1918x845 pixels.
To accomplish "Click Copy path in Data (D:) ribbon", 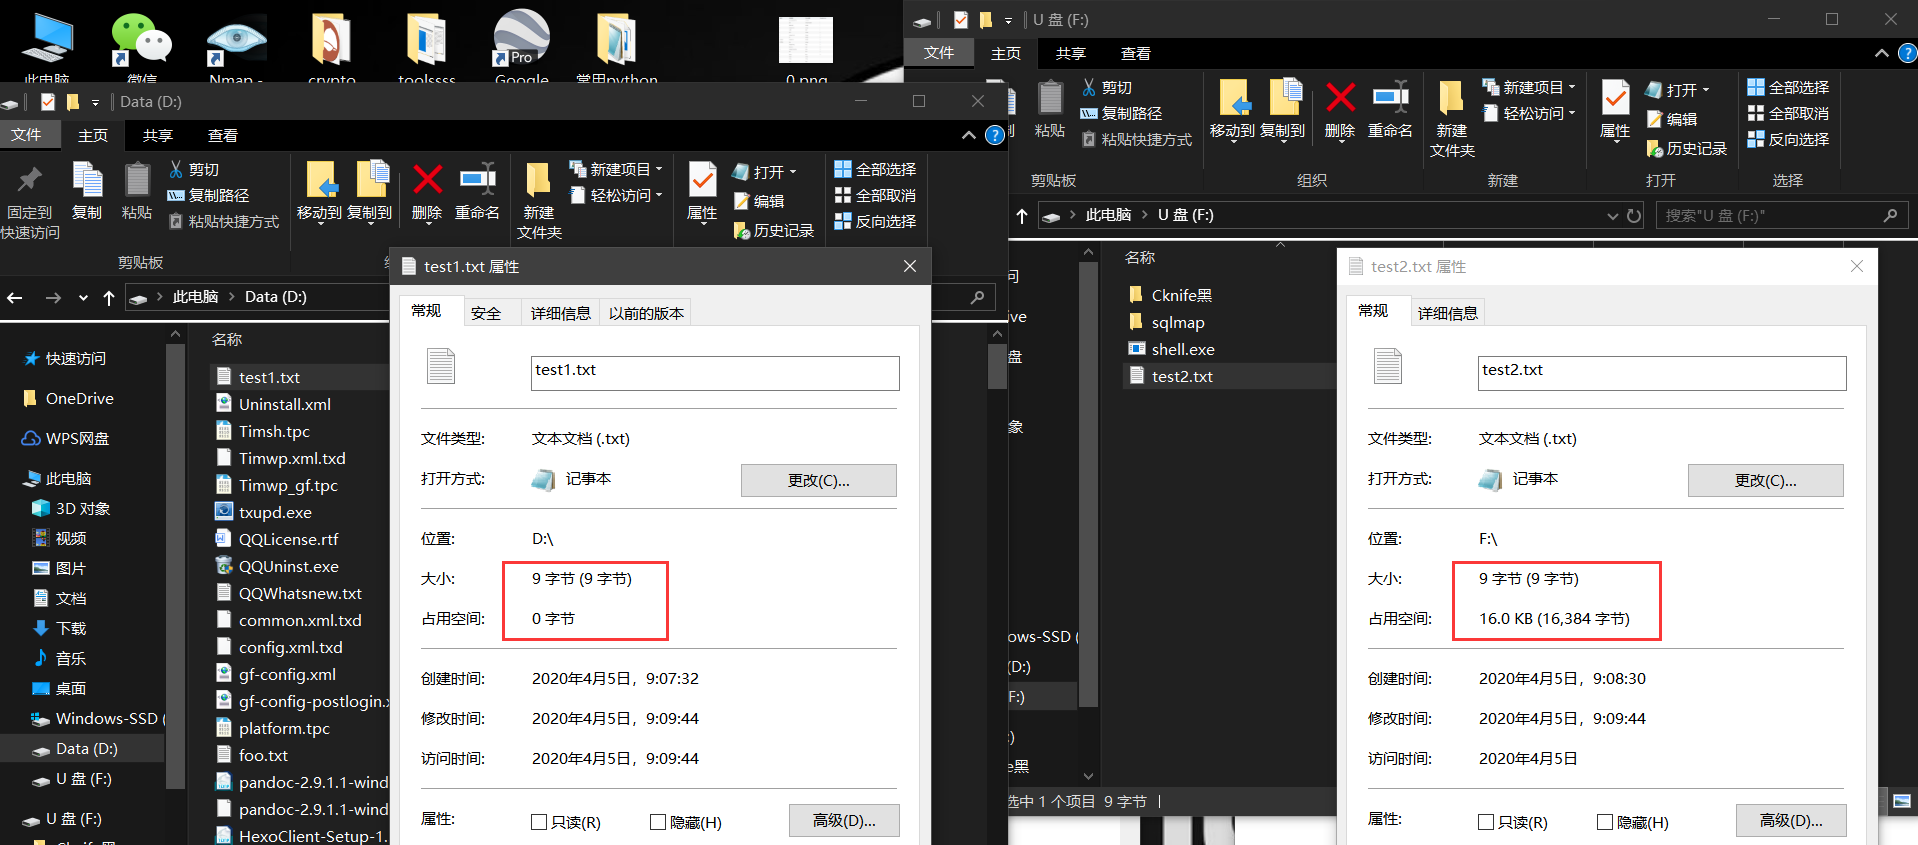I will click(x=208, y=195).
